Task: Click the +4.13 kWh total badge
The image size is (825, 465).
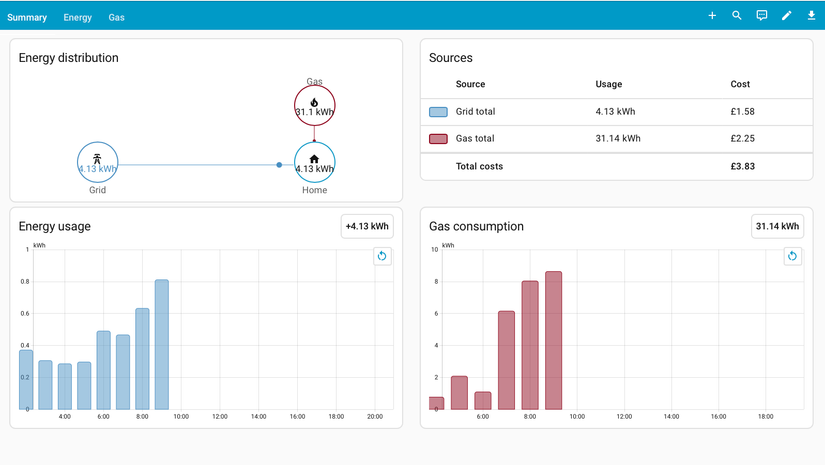Action: 367,226
